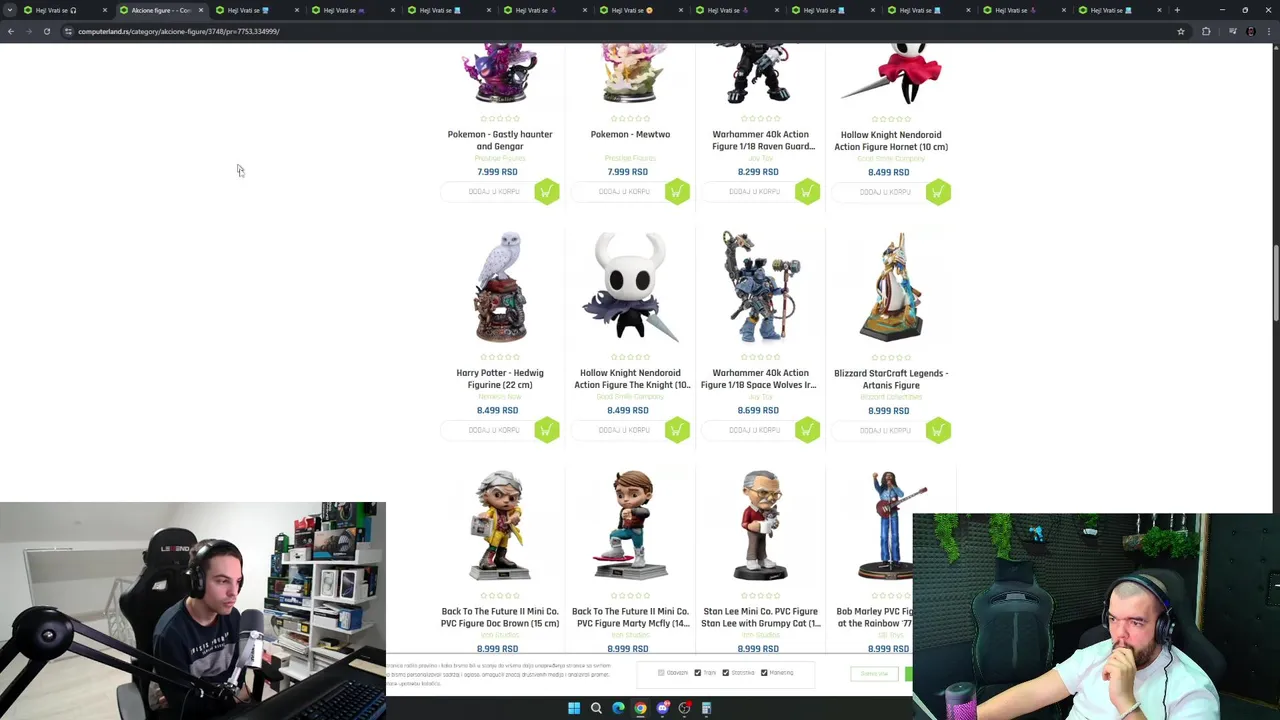Screen dimensions: 1280x720
Task: Click Dodaj u korpu for StarCraft Artanis
Action: tap(885, 430)
